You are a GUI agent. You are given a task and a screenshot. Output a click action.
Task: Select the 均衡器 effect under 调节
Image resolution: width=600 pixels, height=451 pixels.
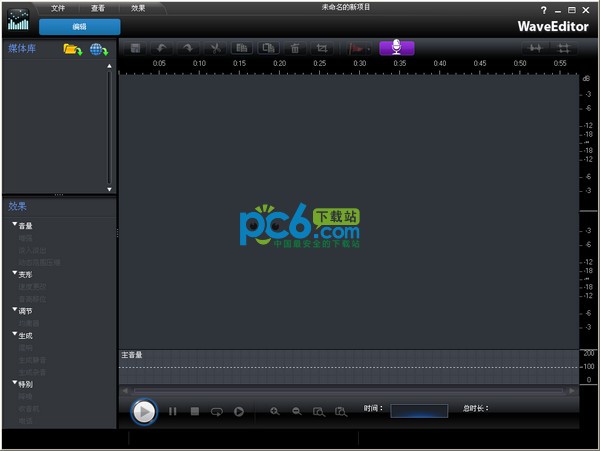pyautogui.click(x=29, y=324)
